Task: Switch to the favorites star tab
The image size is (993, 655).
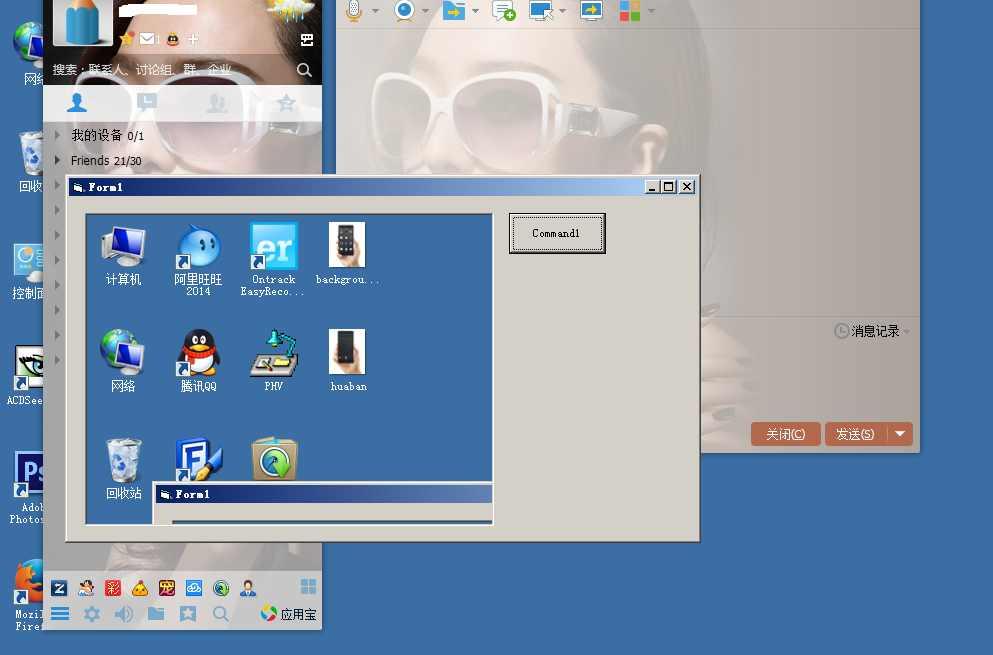Action: 286,102
